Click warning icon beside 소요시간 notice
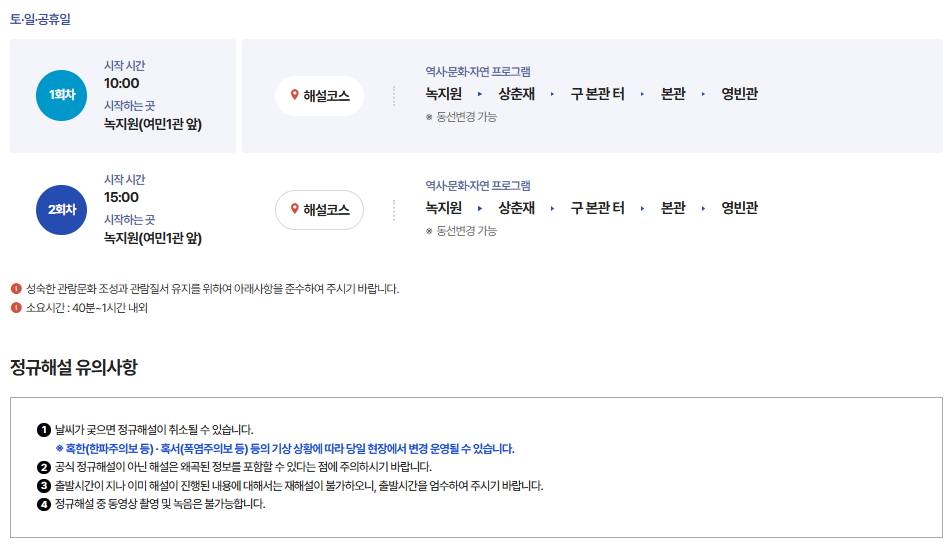The image size is (949, 548). 16,308
